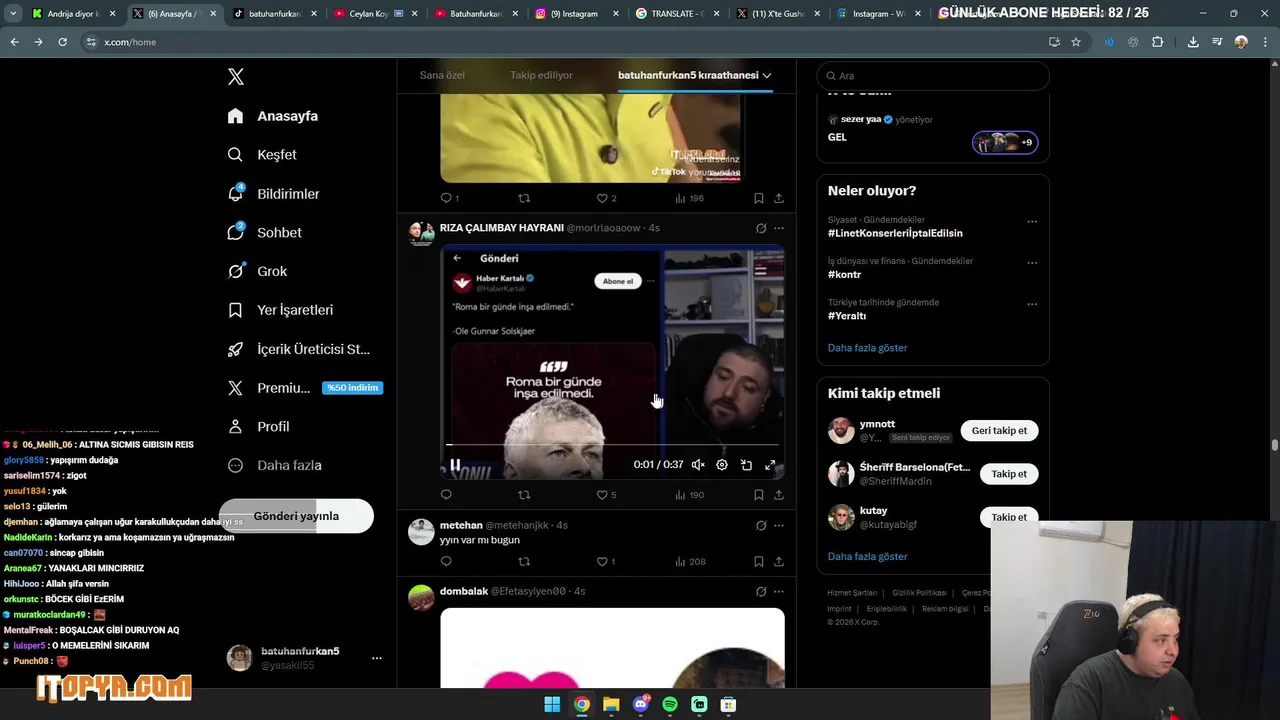The width and height of the screenshot is (1280, 720).
Task: Open account menu dots beside batuhanfurkan5
Action: (377, 658)
